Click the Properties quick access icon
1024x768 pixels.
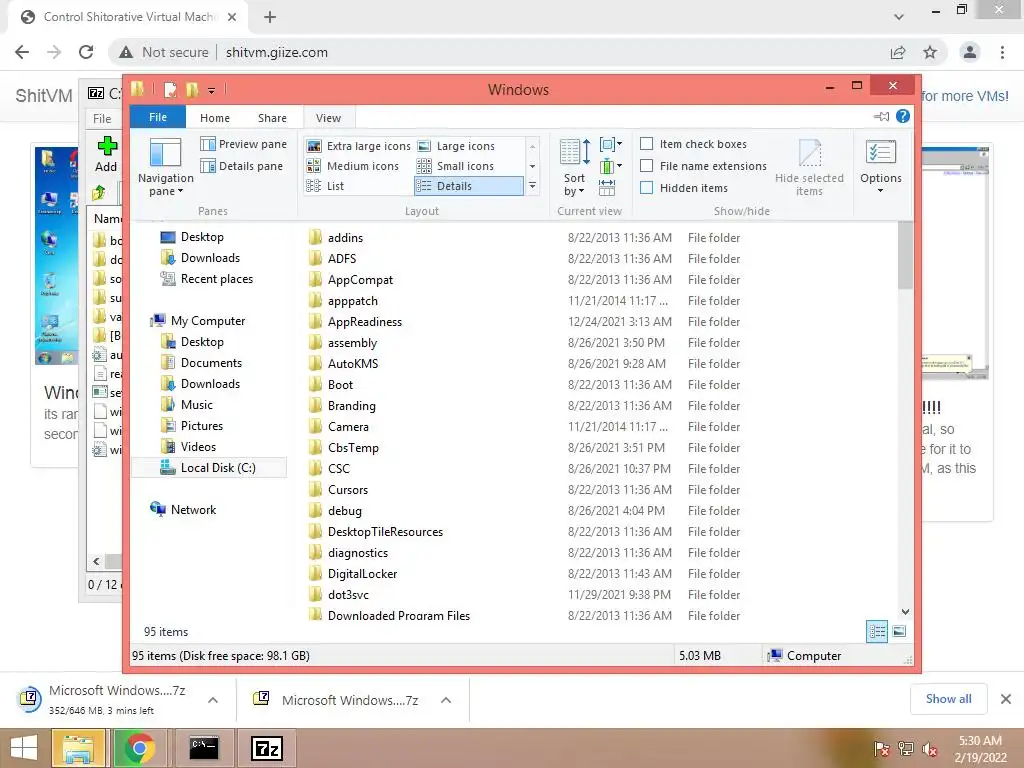click(170, 89)
